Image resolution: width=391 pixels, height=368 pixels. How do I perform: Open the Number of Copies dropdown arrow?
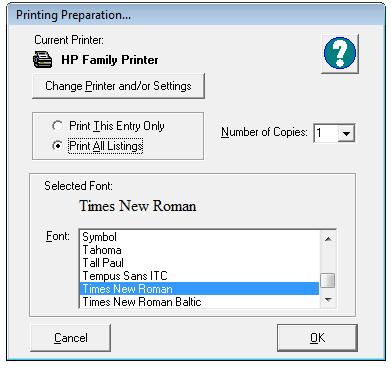(x=346, y=133)
